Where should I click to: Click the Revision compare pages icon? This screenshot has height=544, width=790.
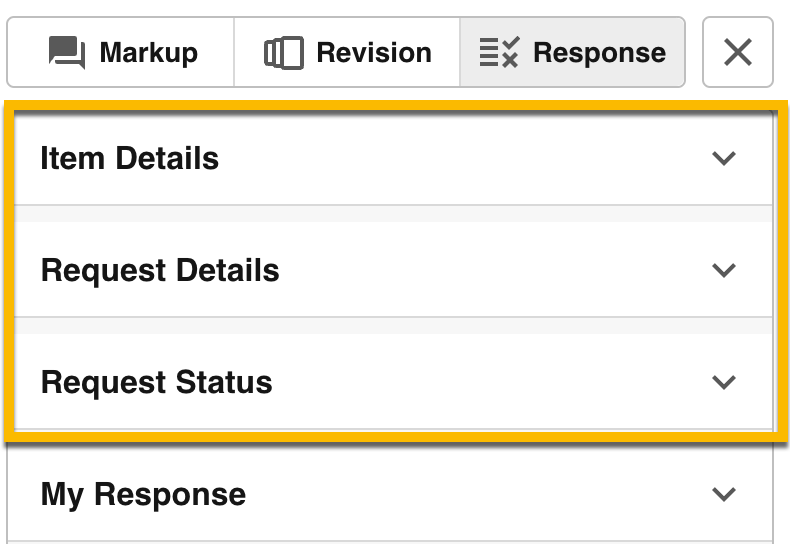tap(283, 52)
